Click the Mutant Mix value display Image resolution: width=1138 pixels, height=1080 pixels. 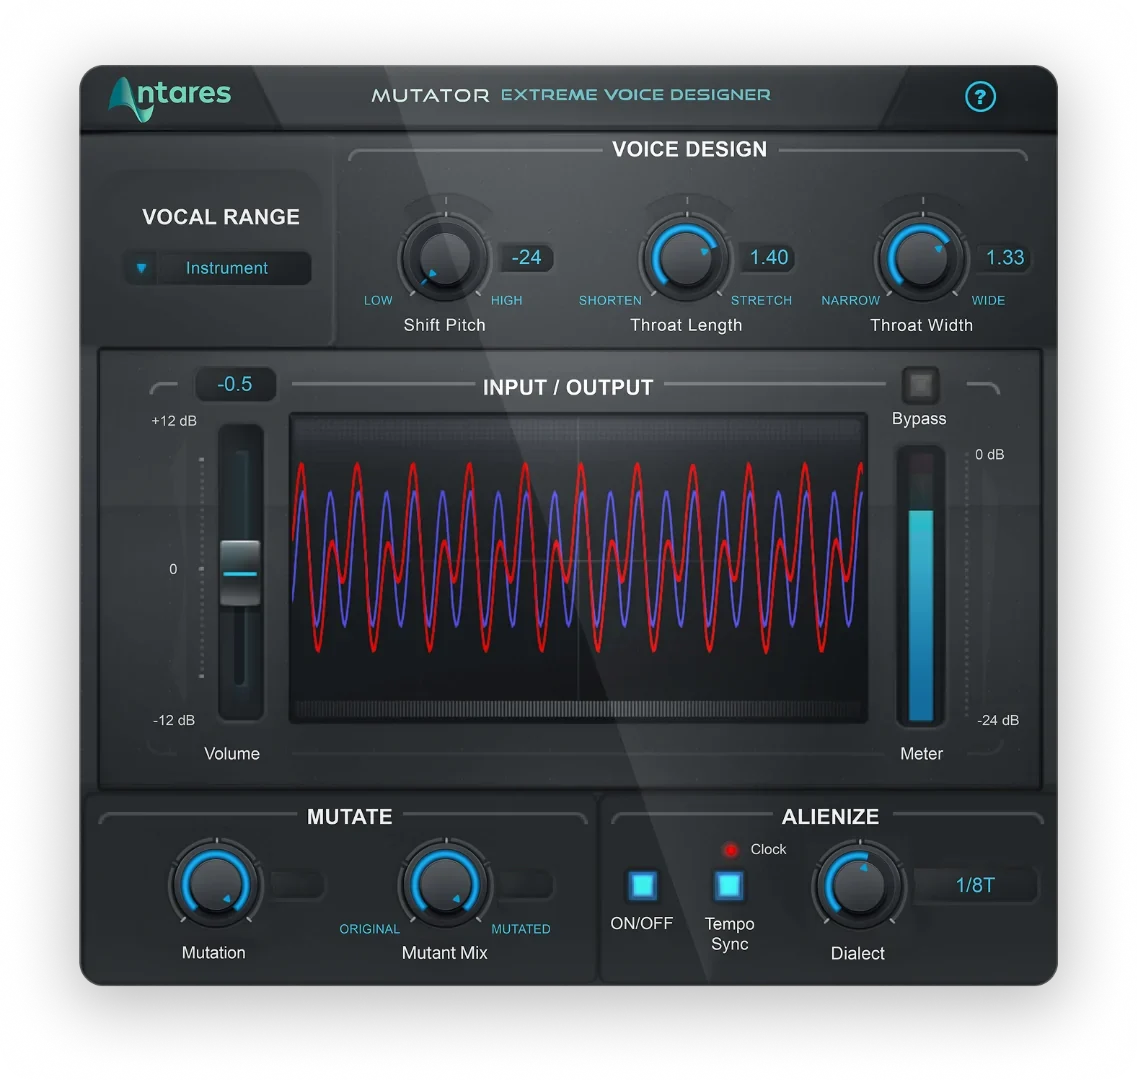pyautogui.click(x=527, y=884)
